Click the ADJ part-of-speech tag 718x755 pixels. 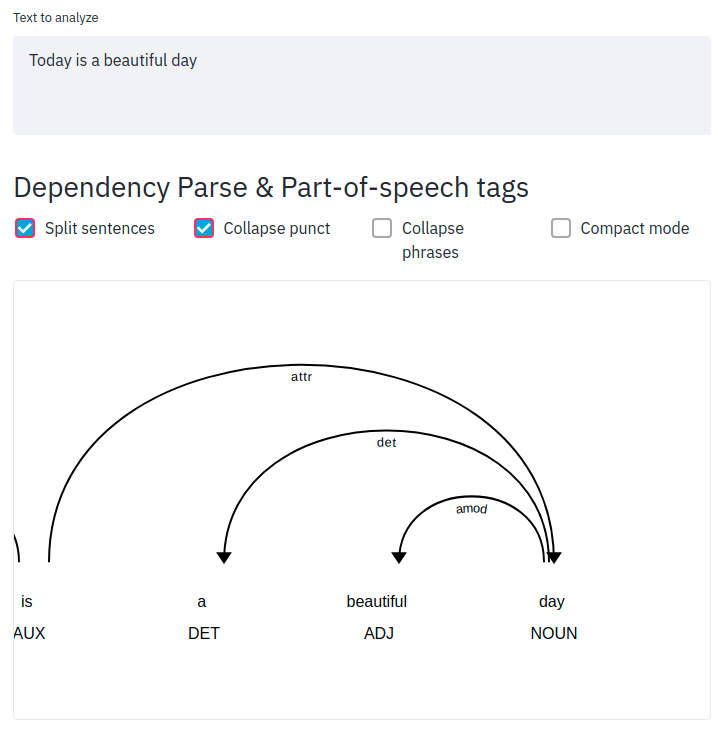(x=379, y=633)
